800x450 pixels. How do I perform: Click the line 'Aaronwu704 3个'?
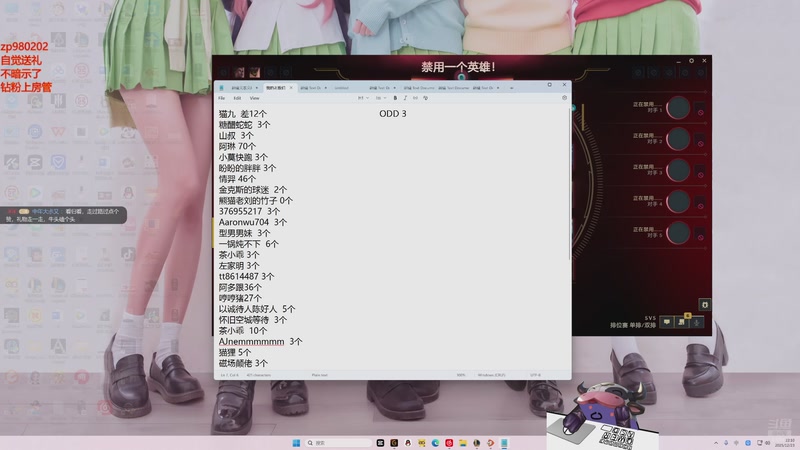pos(253,222)
